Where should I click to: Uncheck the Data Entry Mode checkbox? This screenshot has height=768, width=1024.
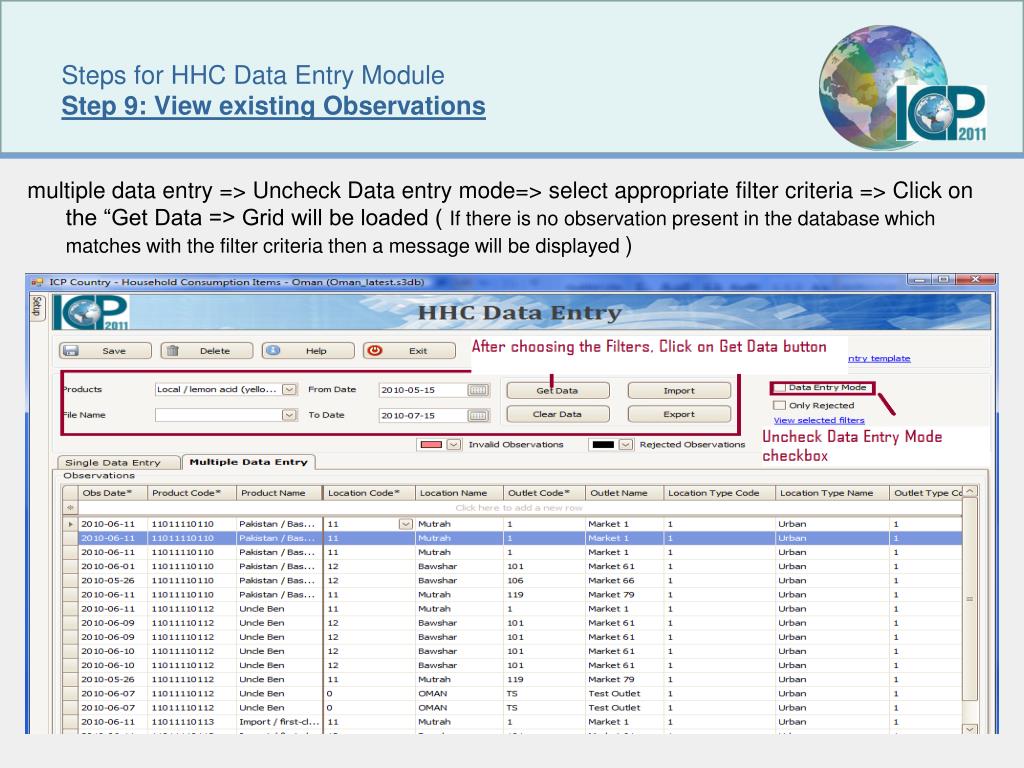780,388
